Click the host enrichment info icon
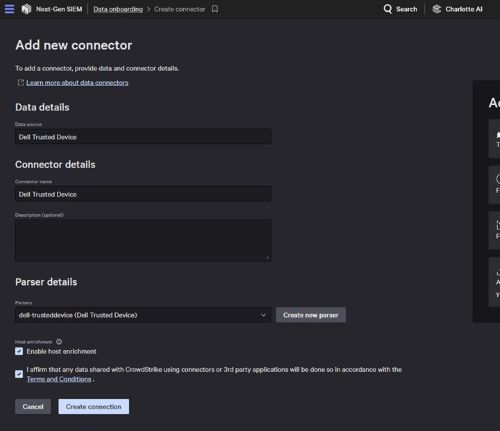Image resolution: width=500 pixels, height=431 pixels. (x=59, y=342)
